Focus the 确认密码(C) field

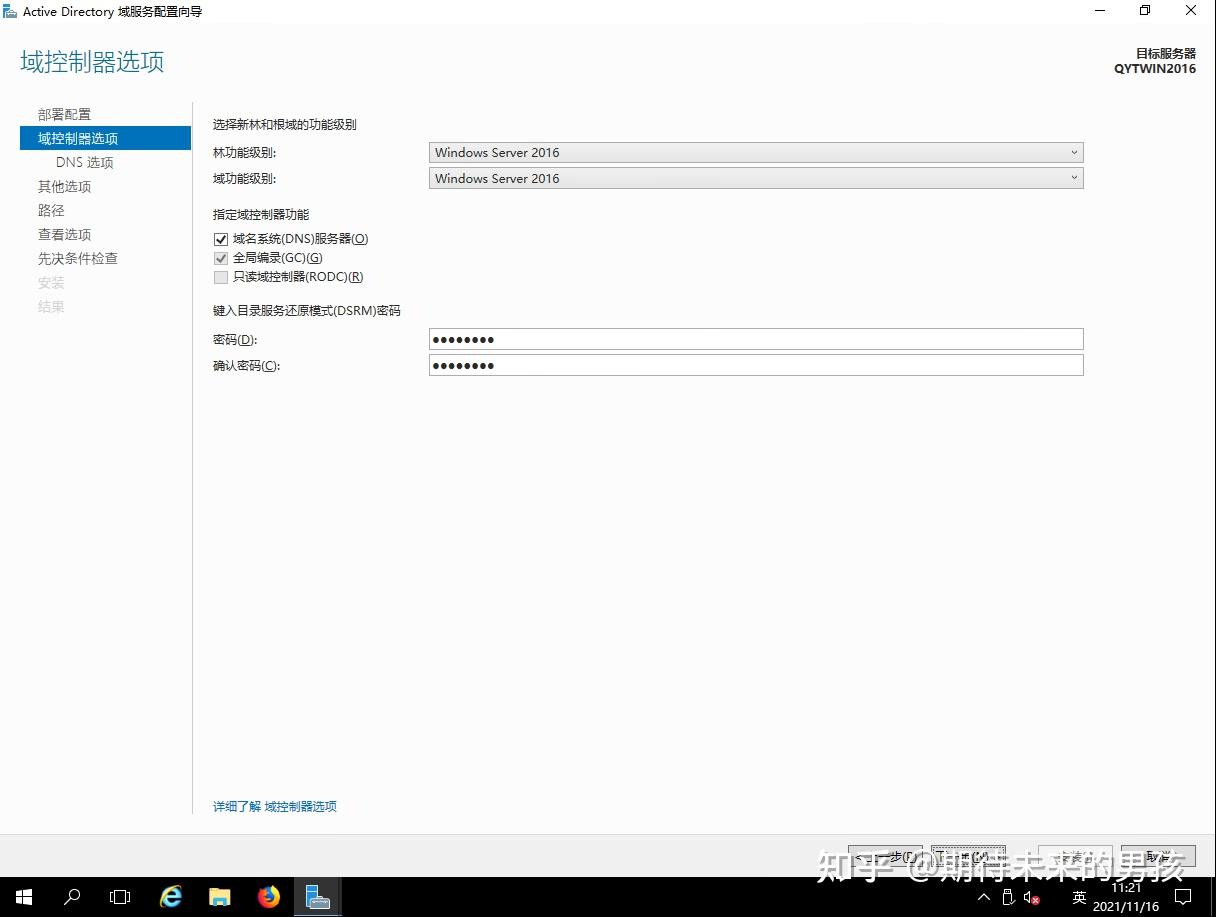756,365
